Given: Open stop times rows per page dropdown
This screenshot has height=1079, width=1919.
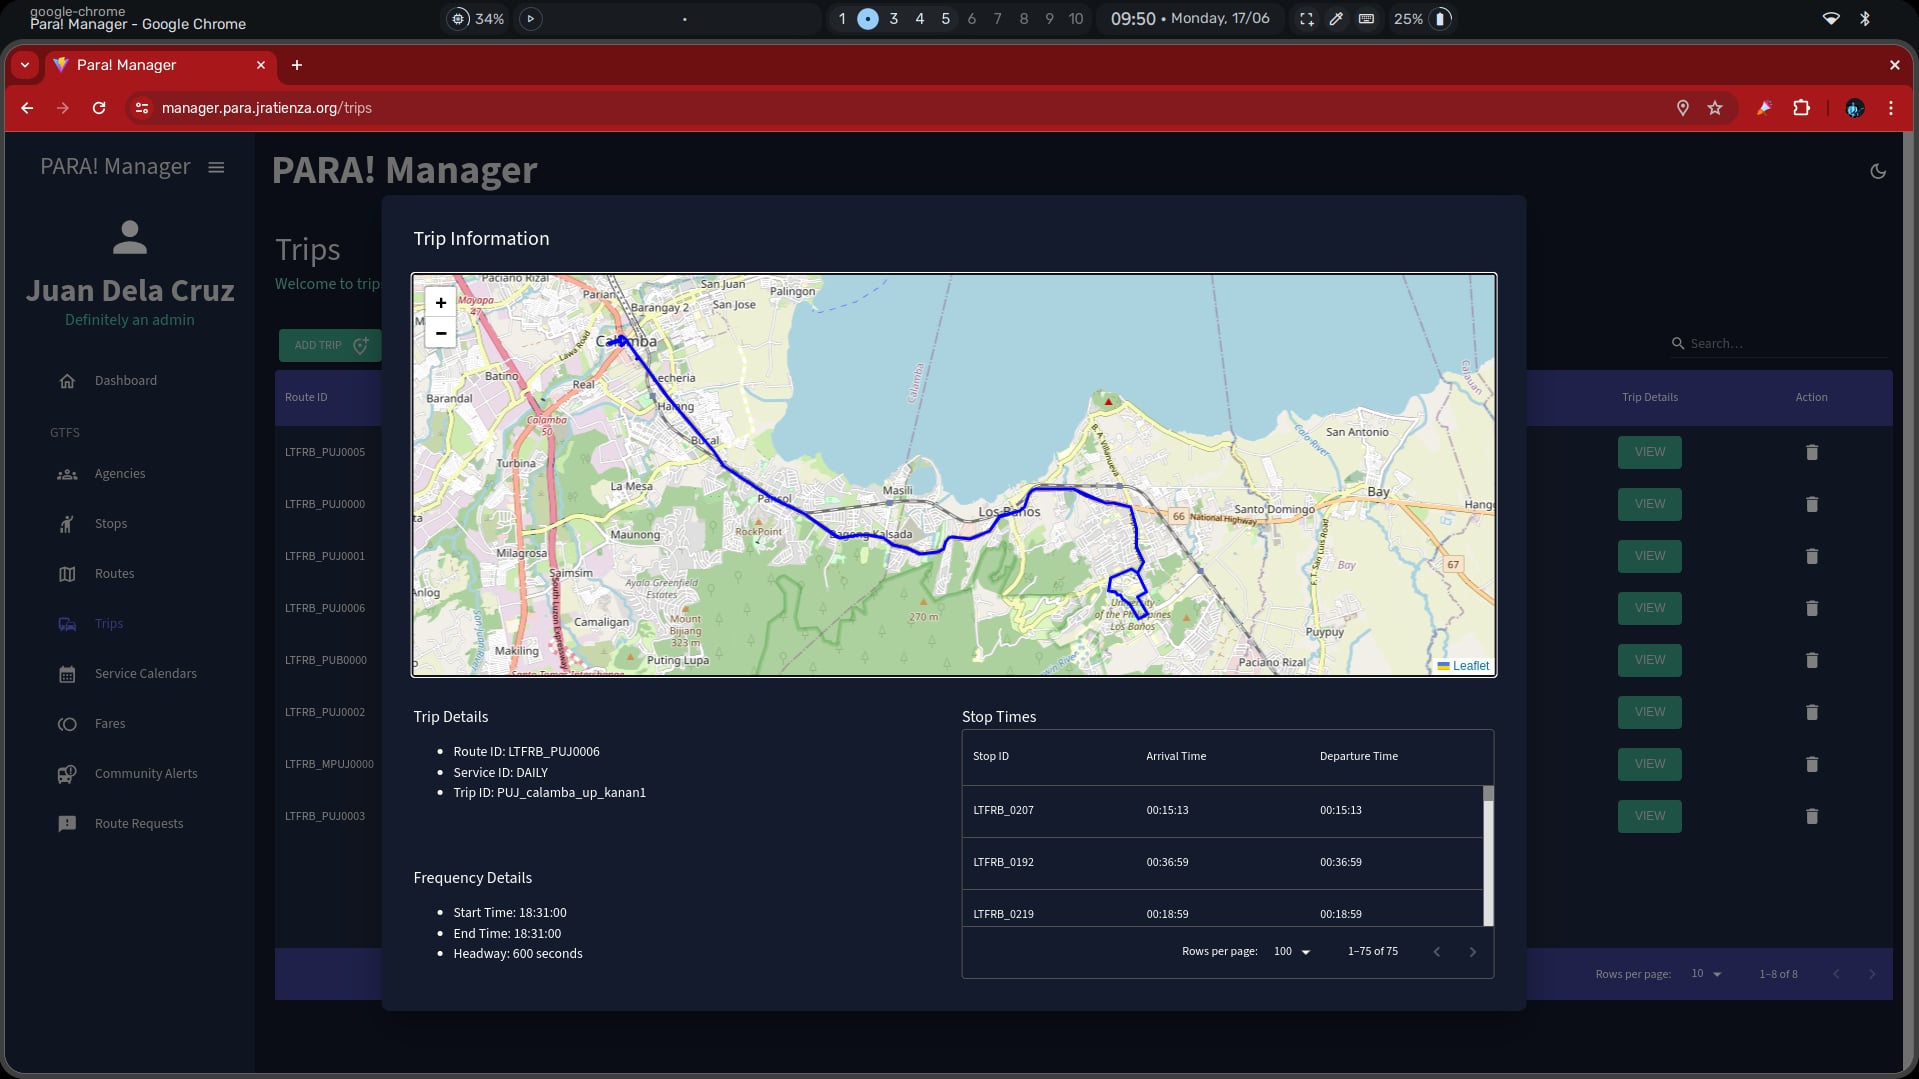Looking at the screenshot, I should pos(1292,952).
